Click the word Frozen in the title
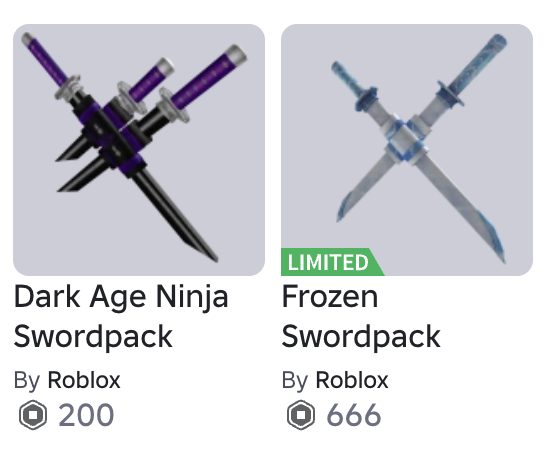Image resolution: width=550 pixels, height=470 pixels. click(330, 297)
